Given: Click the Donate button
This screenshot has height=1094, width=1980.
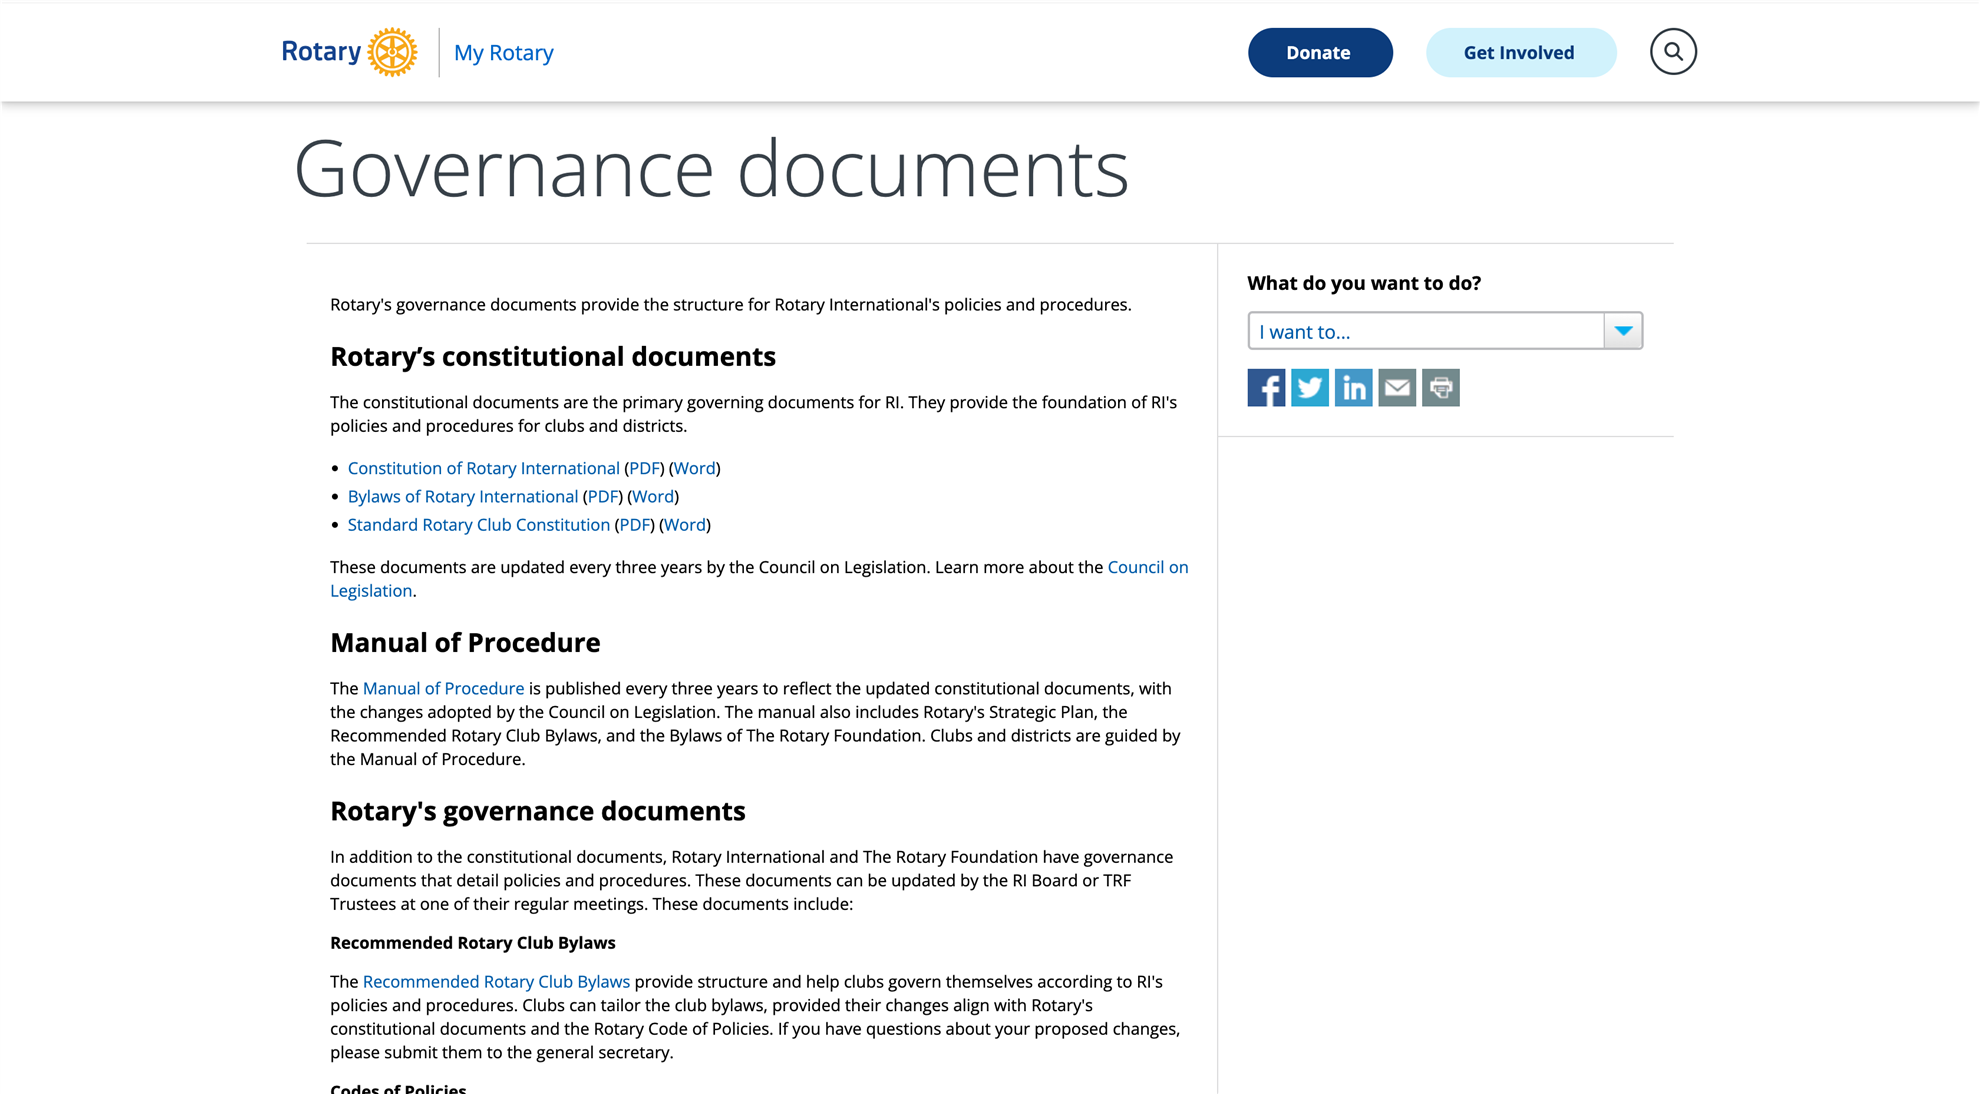Looking at the screenshot, I should pos(1320,53).
